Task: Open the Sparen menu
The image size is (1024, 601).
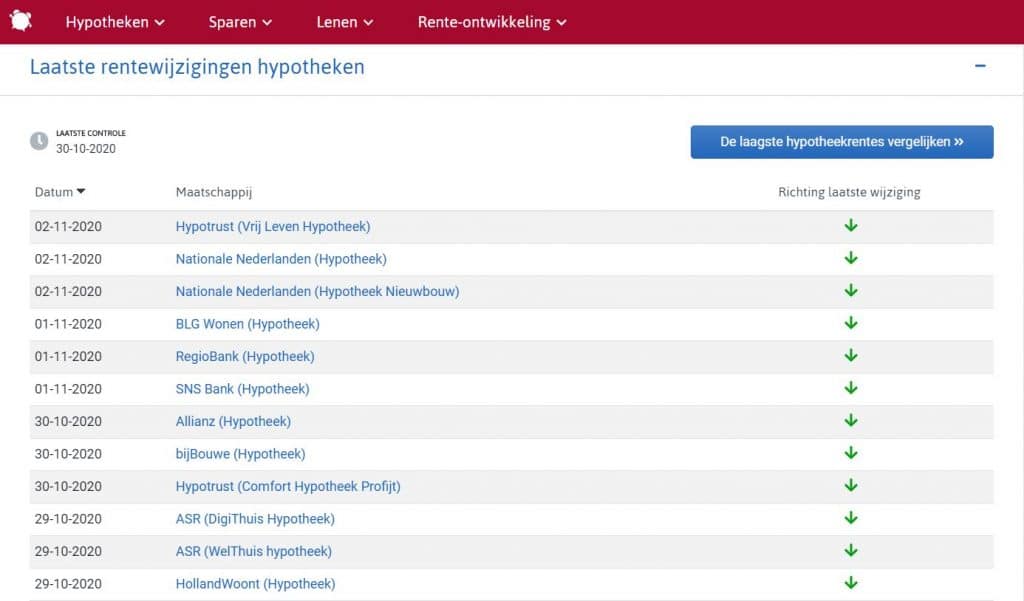Action: (x=240, y=22)
